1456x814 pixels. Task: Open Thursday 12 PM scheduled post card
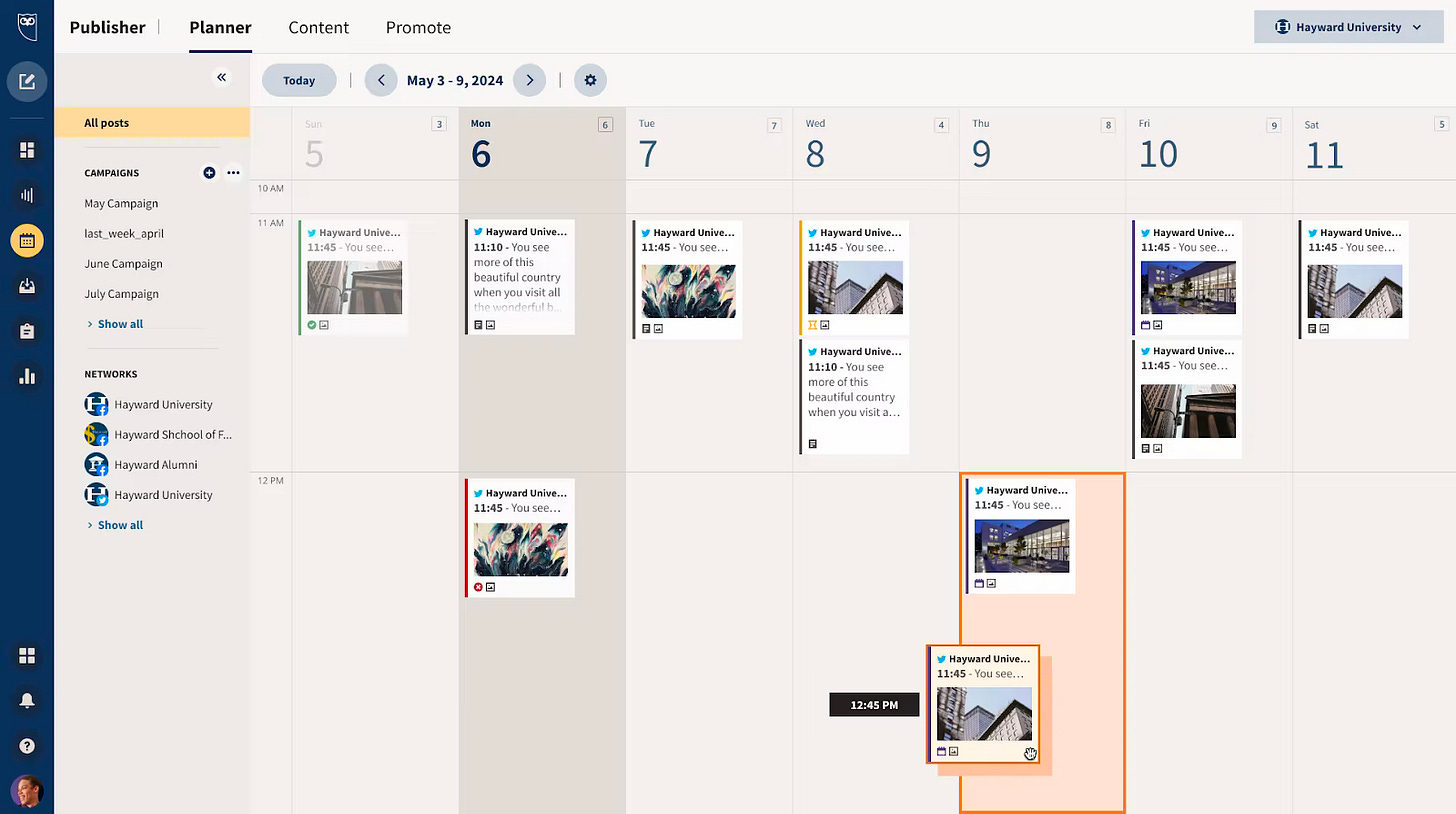(x=1021, y=536)
